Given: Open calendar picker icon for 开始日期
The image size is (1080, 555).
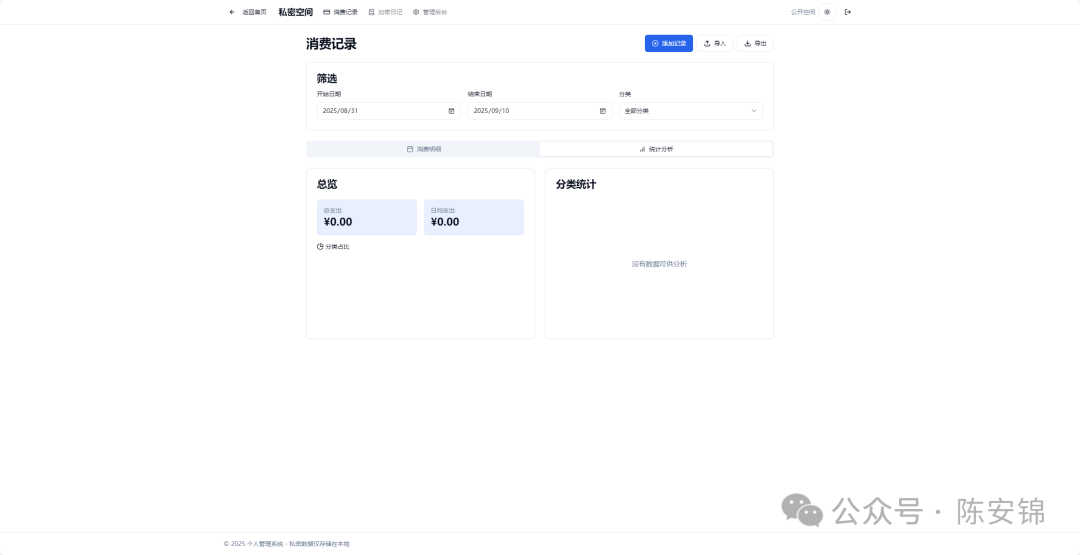Looking at the screenshot, I should tap(451, 111).
